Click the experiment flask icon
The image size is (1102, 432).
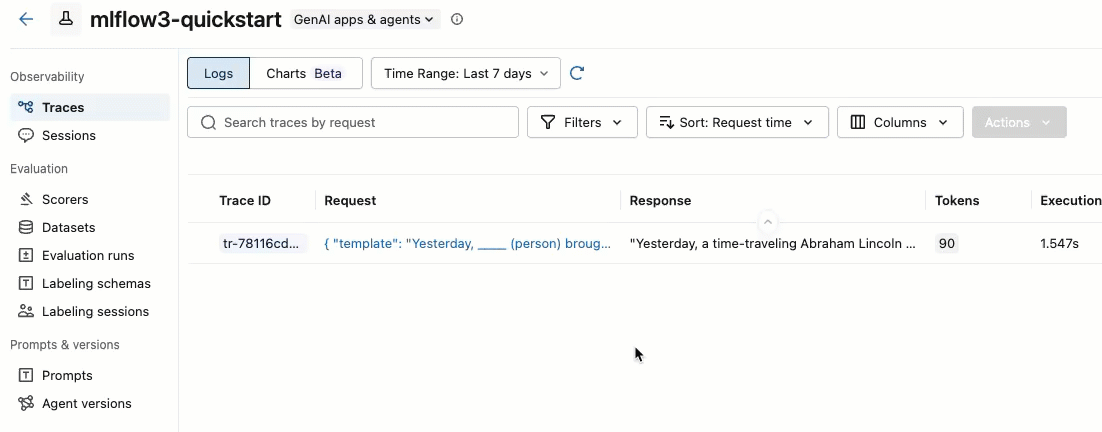(x=66, y=19)
